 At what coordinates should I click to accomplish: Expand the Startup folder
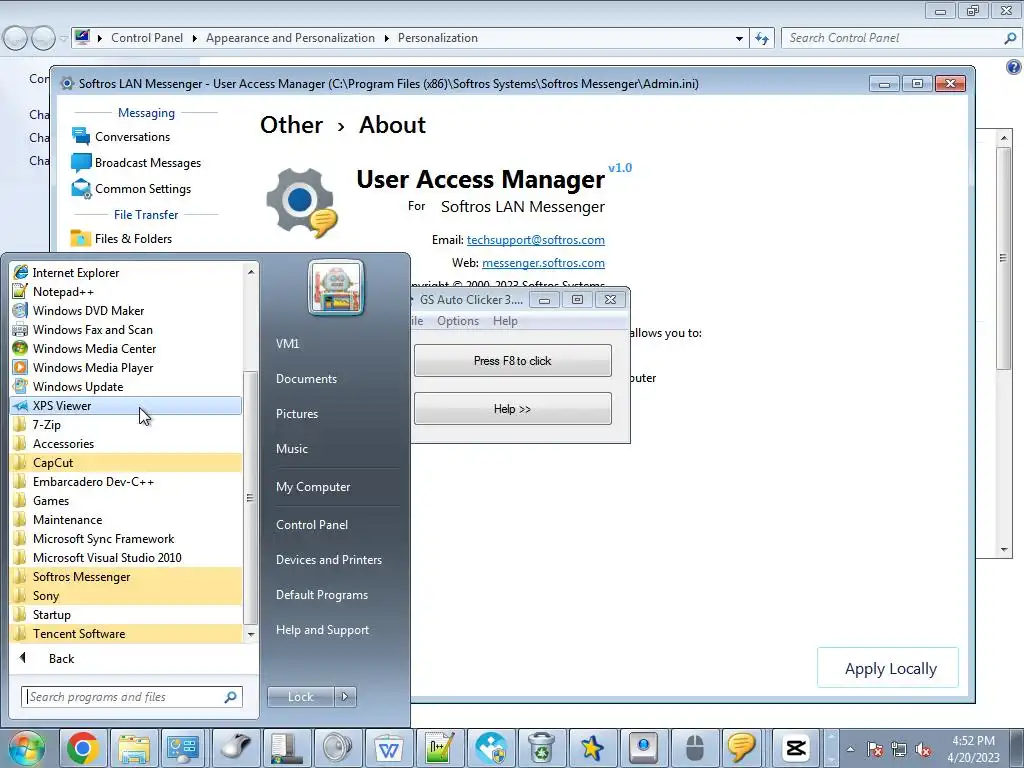[x=126, y=615]
